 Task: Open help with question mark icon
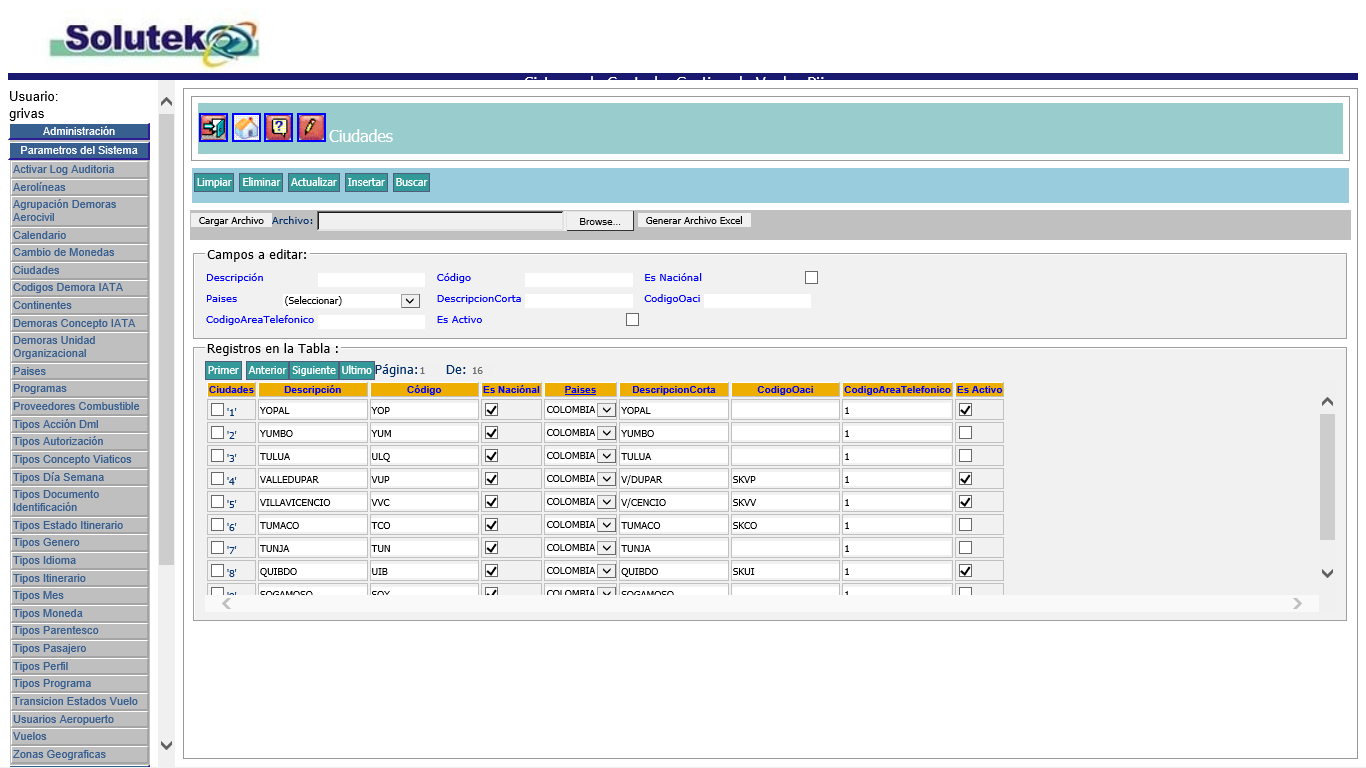[279, 128]
